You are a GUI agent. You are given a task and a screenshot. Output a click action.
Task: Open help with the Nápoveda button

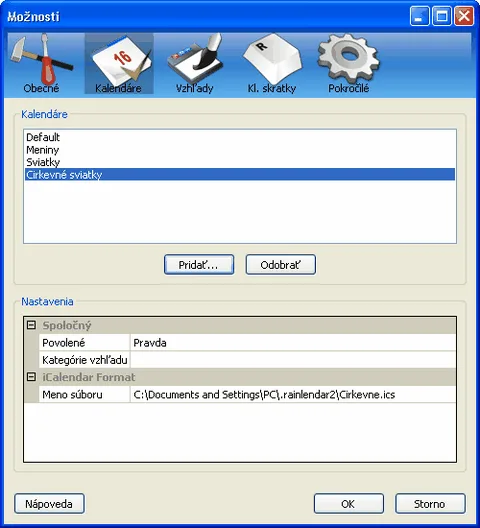point(49,504)
